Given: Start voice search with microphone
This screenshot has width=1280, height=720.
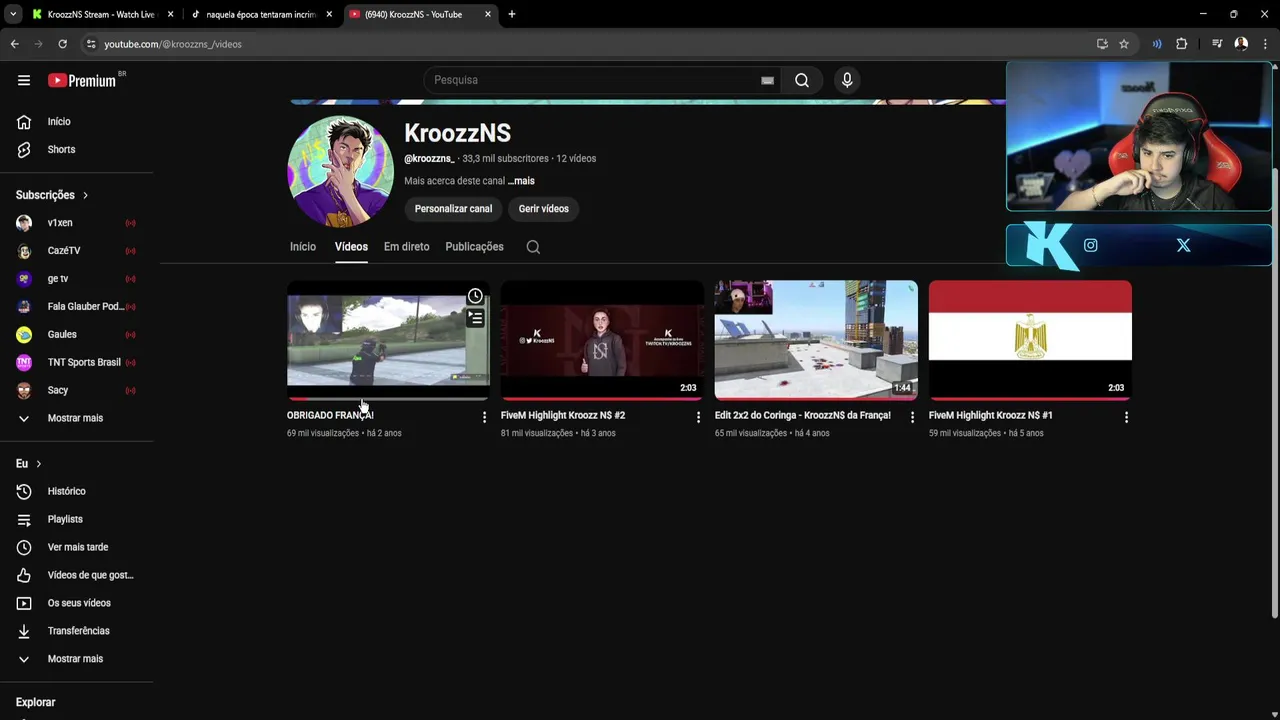Looking at the screenshot, I should pyautogui.click(x=847, y=80).
